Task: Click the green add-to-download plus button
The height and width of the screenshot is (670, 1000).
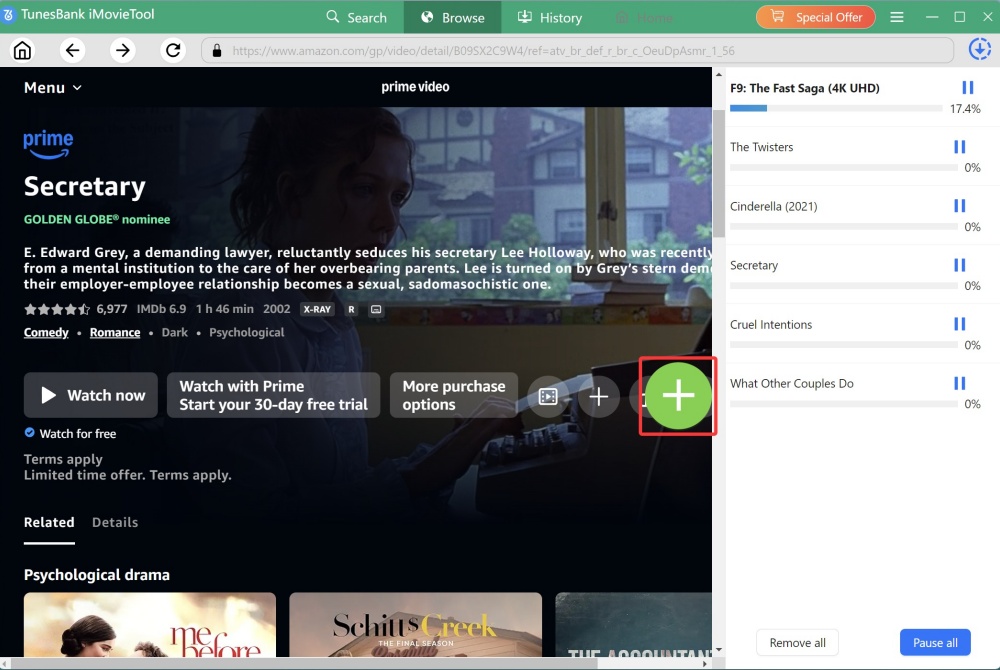Action: (678, 396)
